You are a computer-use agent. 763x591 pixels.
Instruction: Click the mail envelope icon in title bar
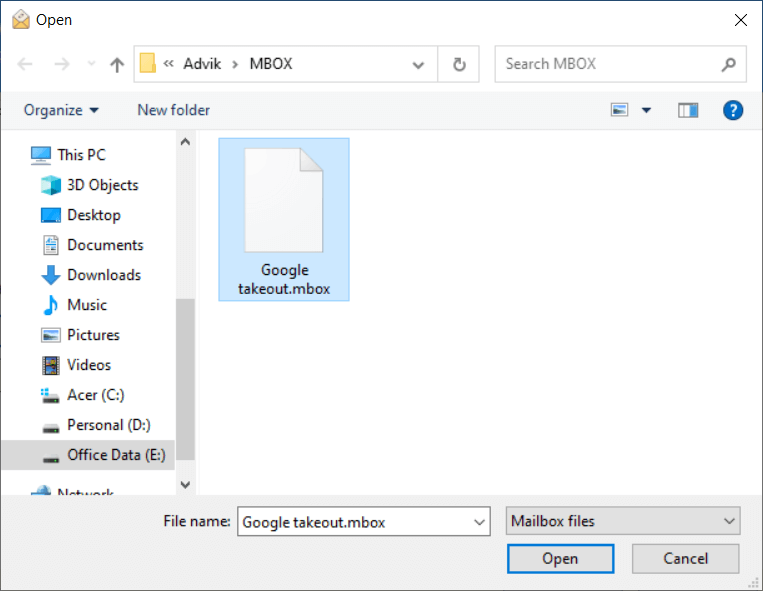(21, 19)
